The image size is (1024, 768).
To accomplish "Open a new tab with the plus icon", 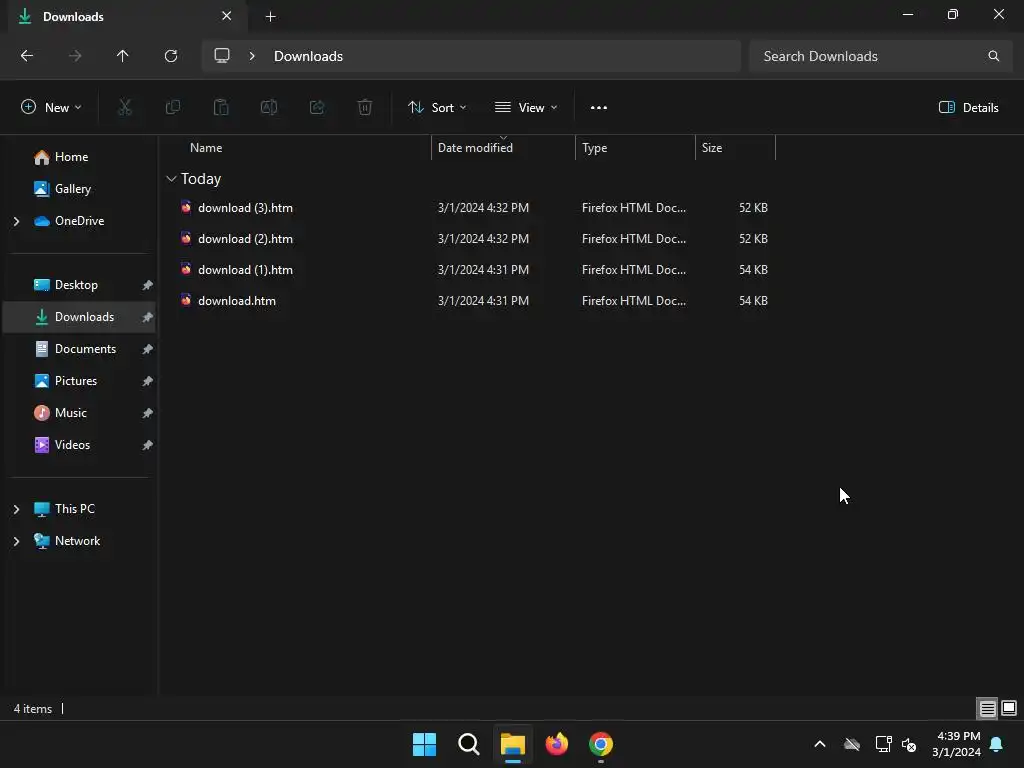I will 270,16.
